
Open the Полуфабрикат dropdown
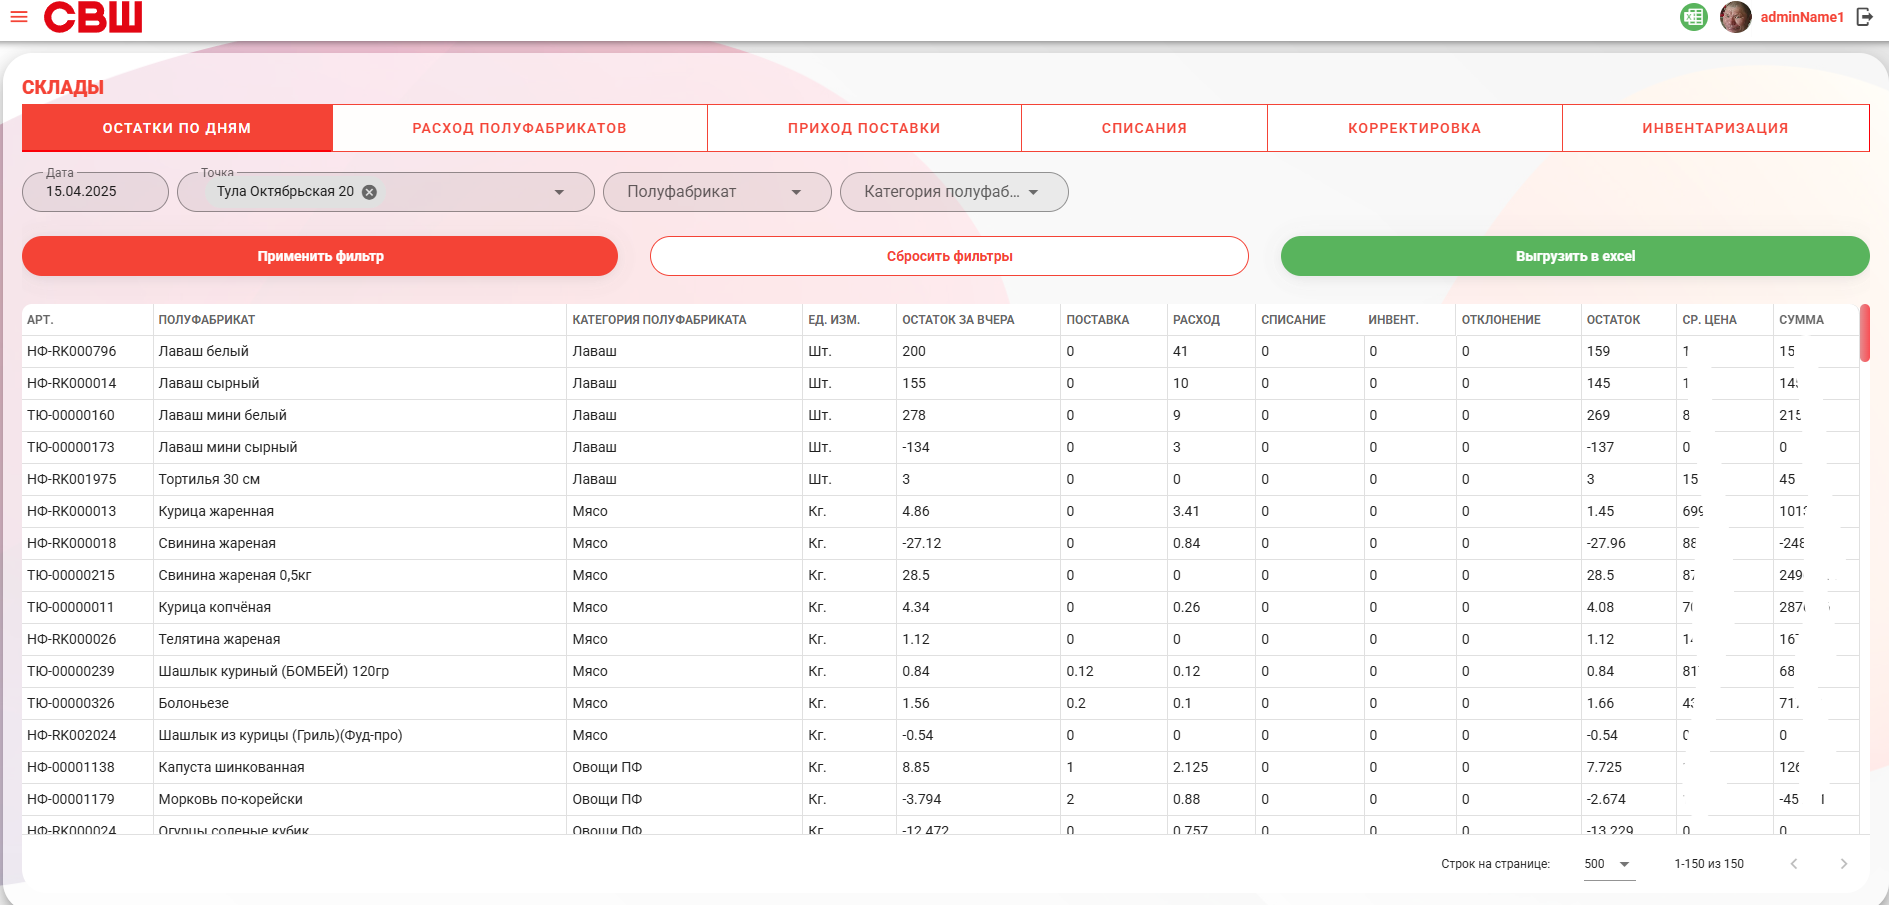[717, 192]
